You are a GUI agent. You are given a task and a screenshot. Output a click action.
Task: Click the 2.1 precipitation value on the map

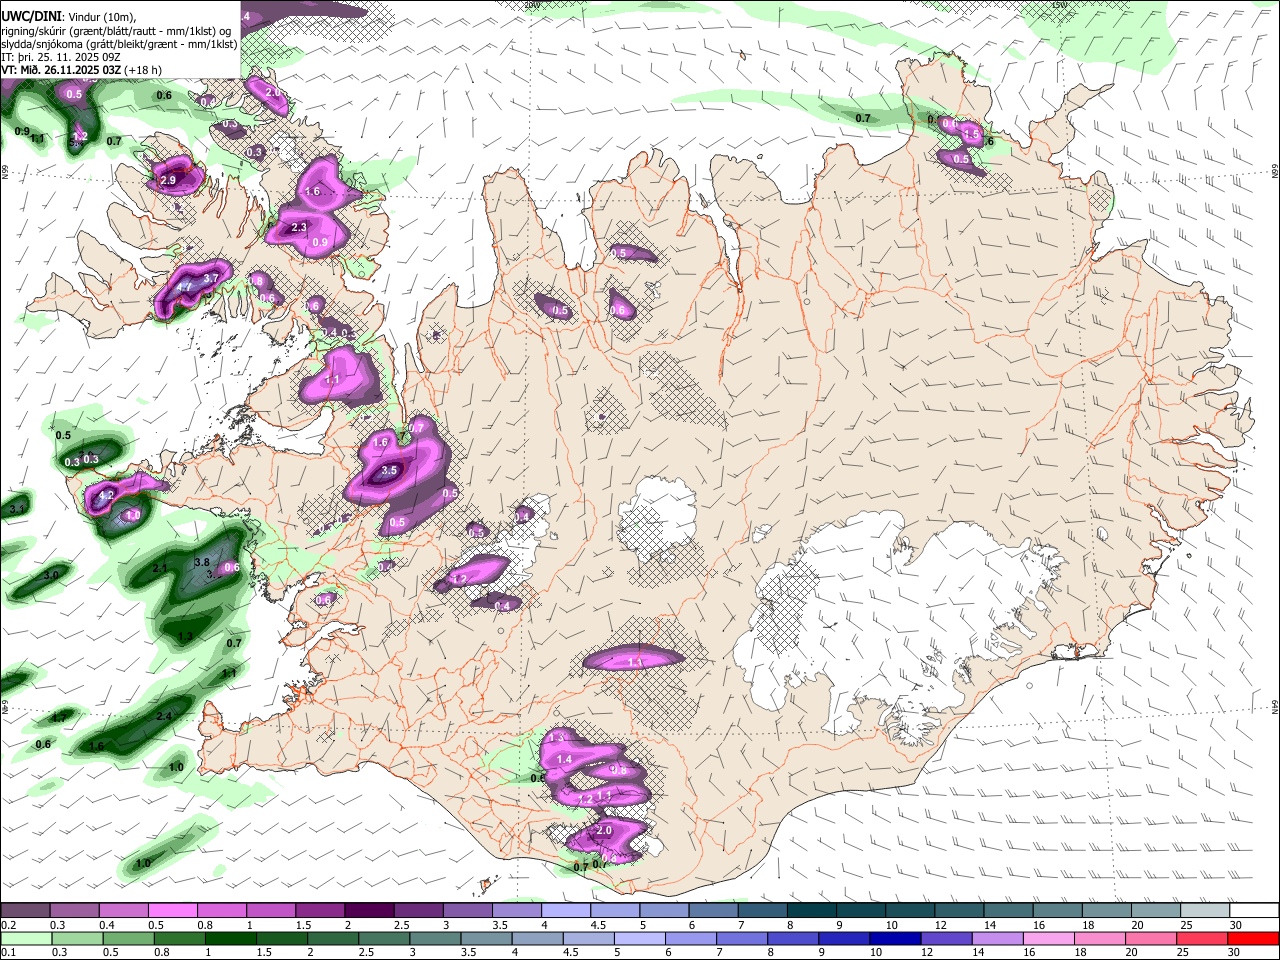click(x=160, y=568)
